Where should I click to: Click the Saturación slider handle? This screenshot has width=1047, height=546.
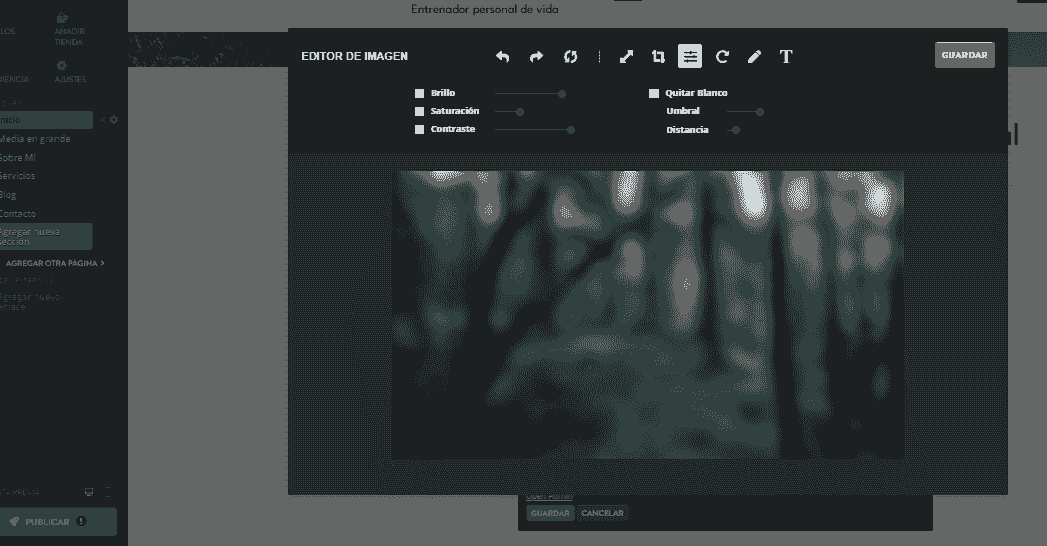(520, 112)
